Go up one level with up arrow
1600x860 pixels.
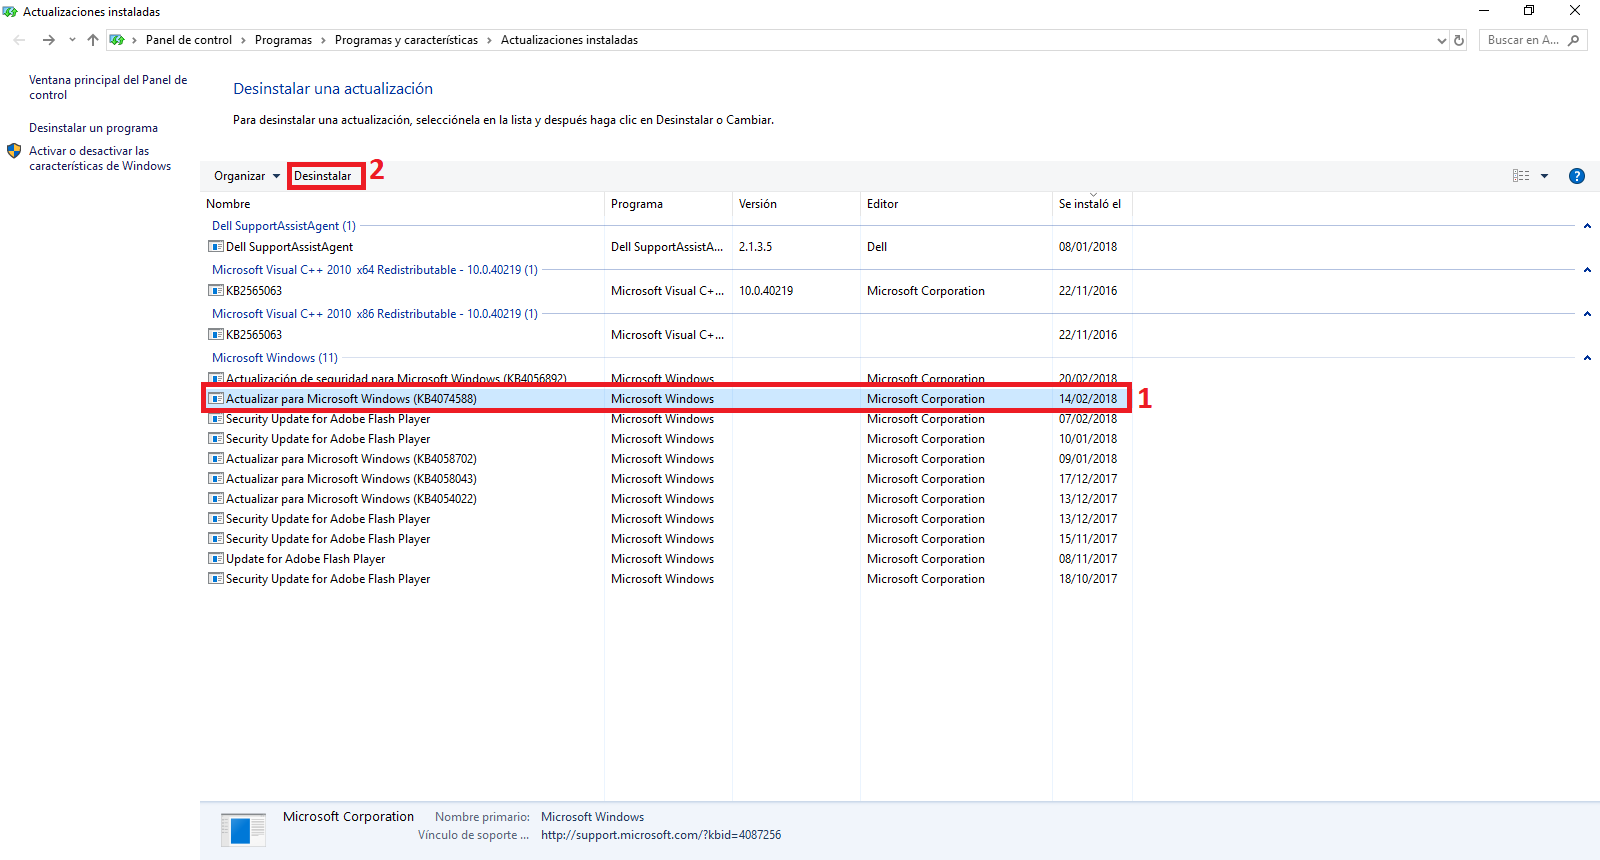click(93, 40)
